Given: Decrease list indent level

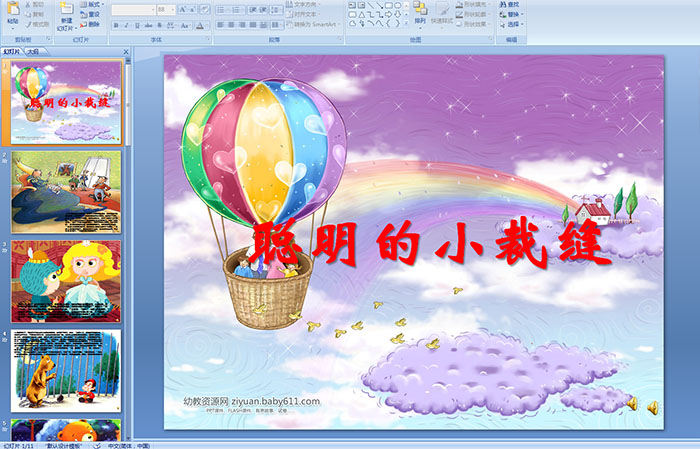Looking at the screenshot, I should 253,9.
